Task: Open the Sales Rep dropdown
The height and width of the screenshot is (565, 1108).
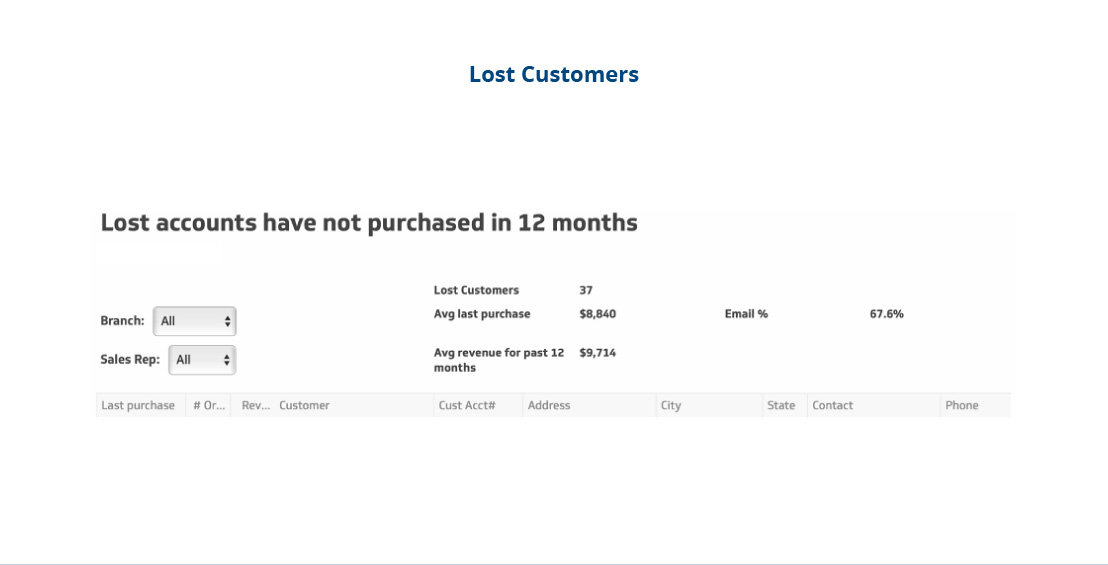Action: (x=202, y=359)
